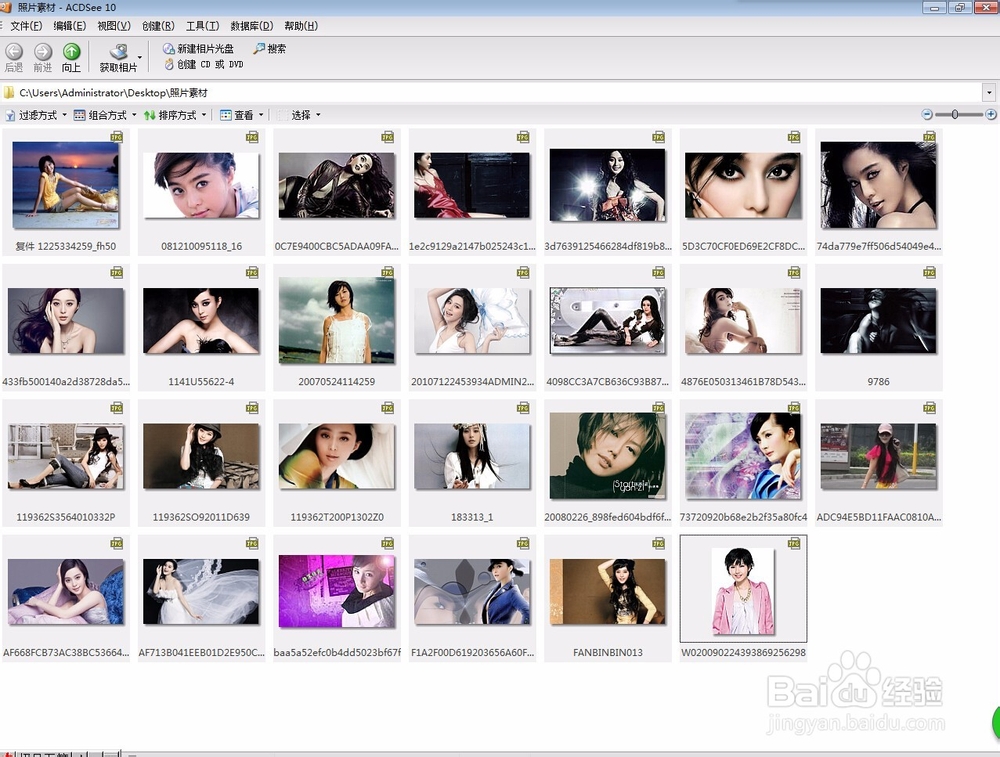
Task: Open the 排序方式 sort dropdown
Action: [175, 115]
